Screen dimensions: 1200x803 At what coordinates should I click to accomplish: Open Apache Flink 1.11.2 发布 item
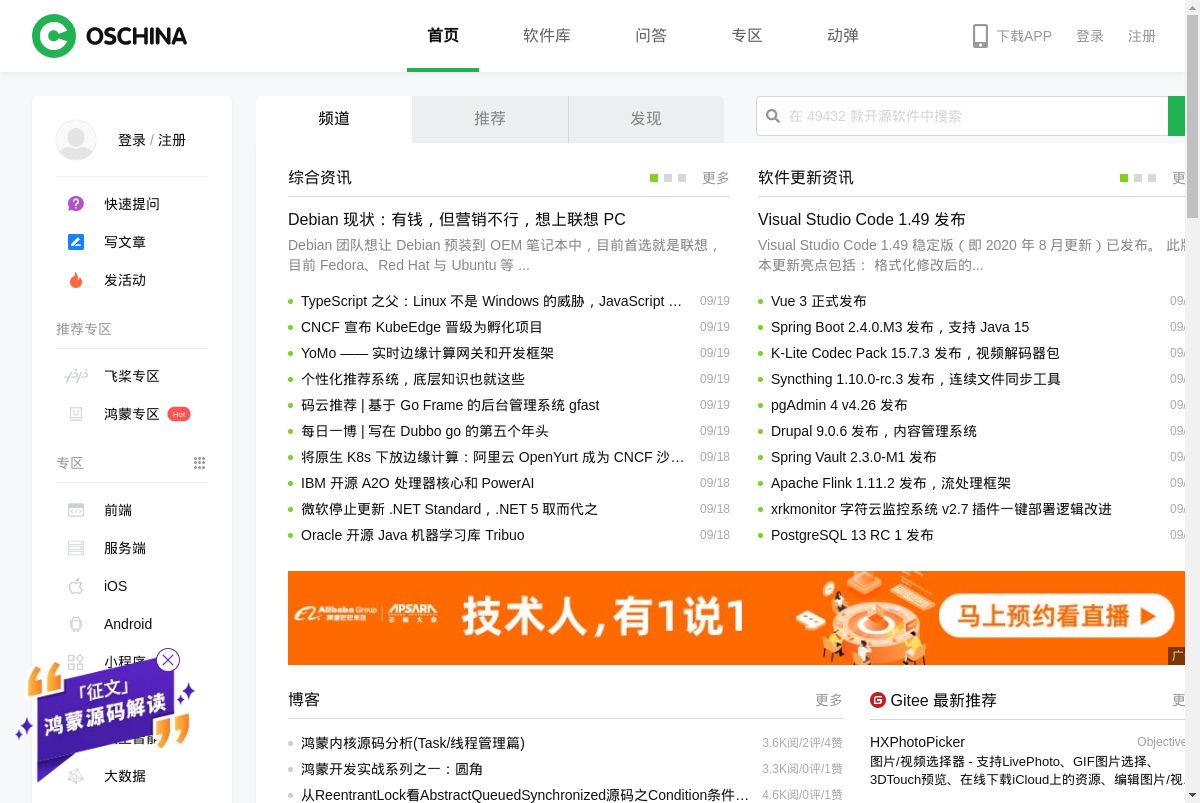891,483
